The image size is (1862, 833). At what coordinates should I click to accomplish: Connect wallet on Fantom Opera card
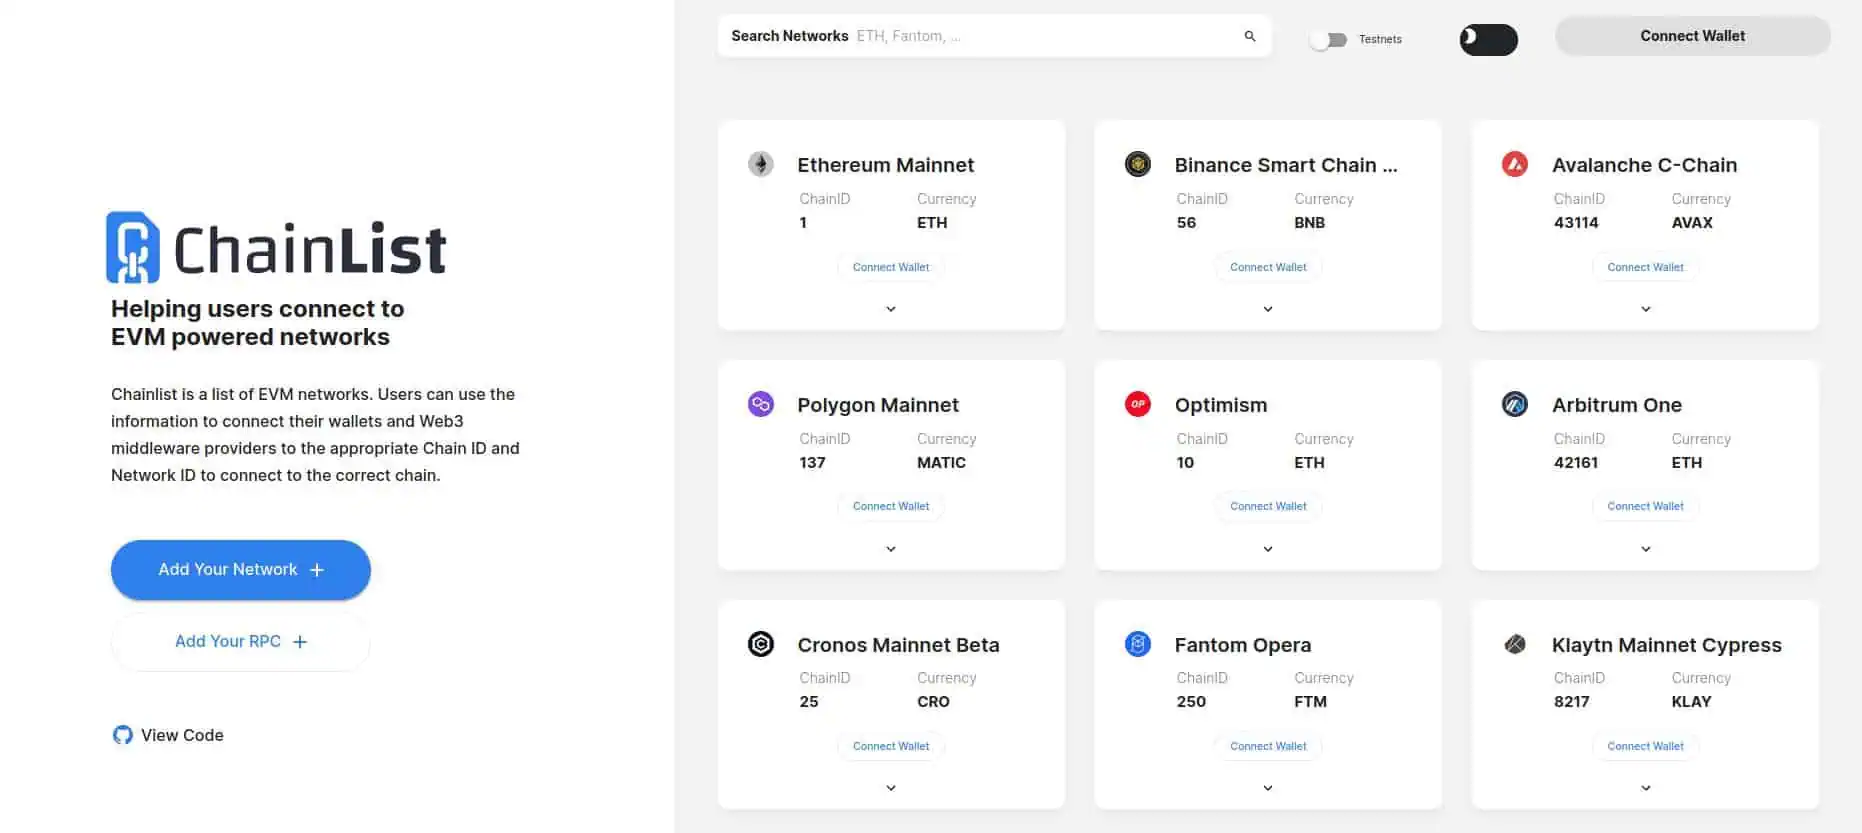pyautogui.click(x=1268, y=746)
